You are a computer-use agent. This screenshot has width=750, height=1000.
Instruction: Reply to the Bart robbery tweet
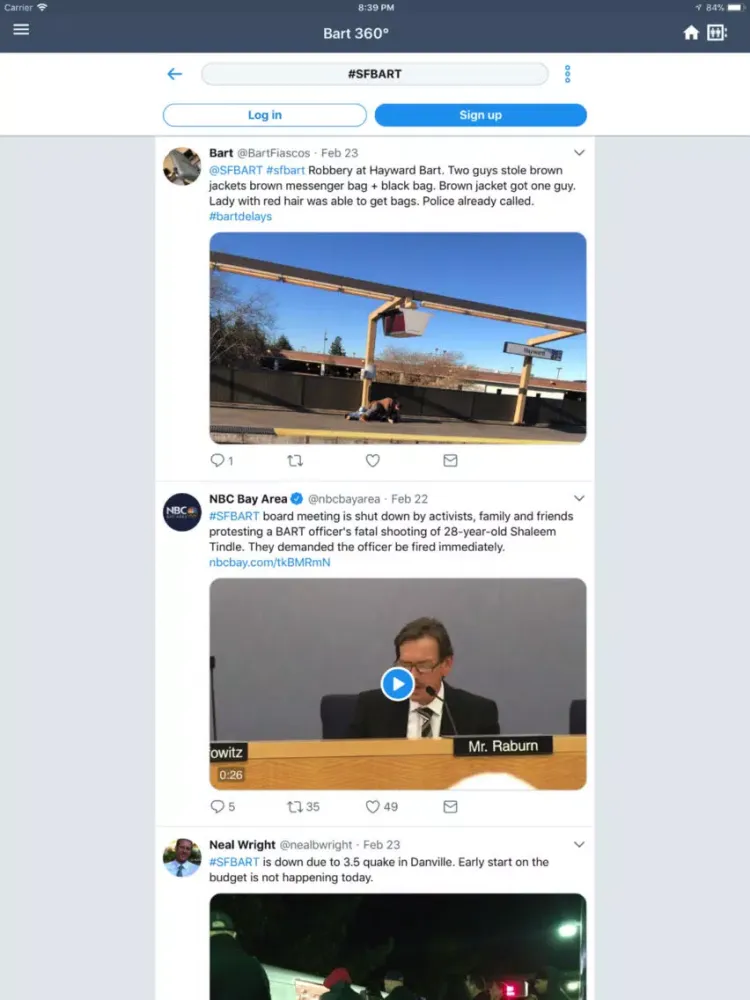(217, 461)
